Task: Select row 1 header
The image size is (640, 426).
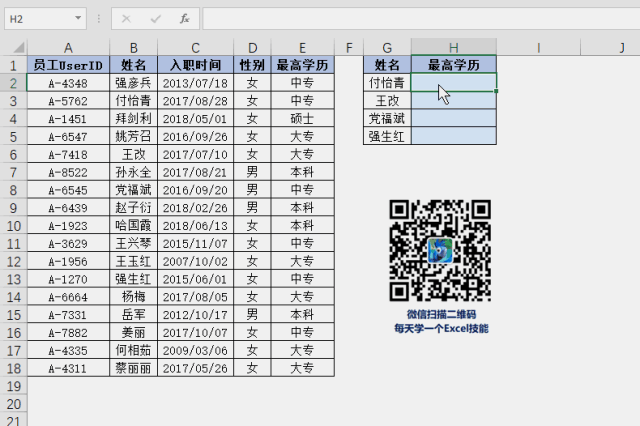Action: (x=13, y=65)
